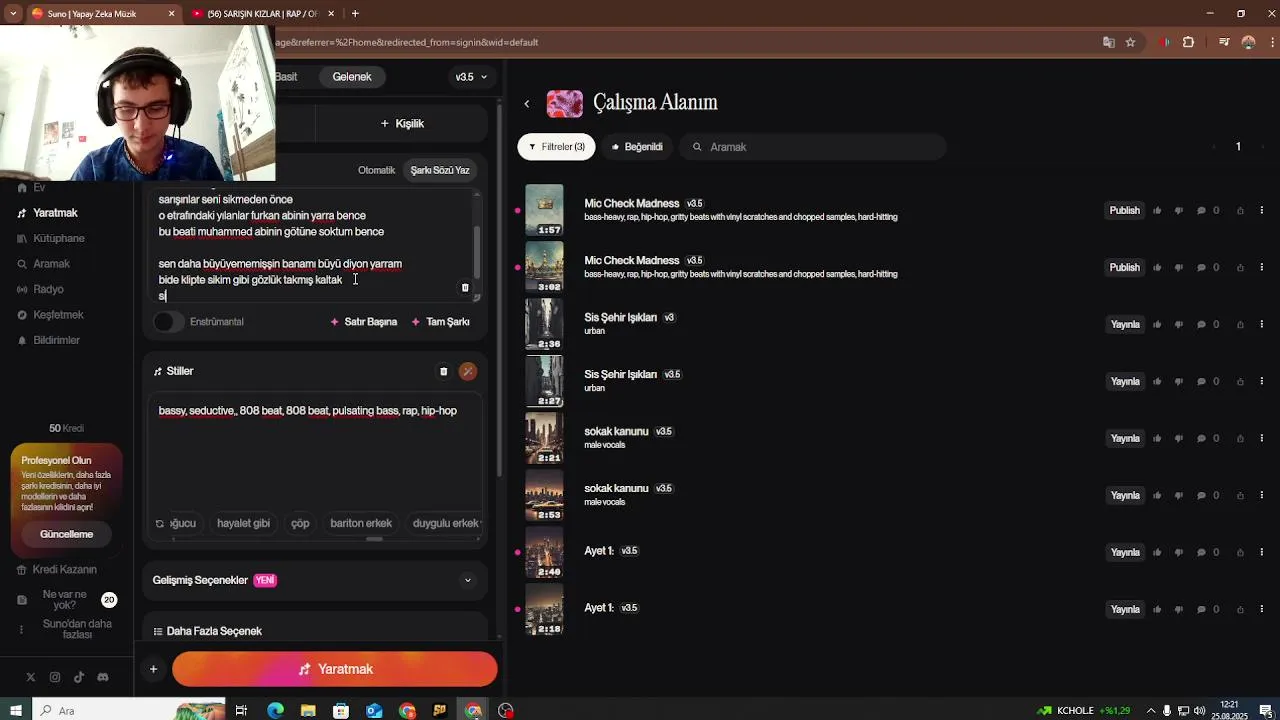Click Tam Şarkı lyric generator
1280x720 pixels.
440,322
